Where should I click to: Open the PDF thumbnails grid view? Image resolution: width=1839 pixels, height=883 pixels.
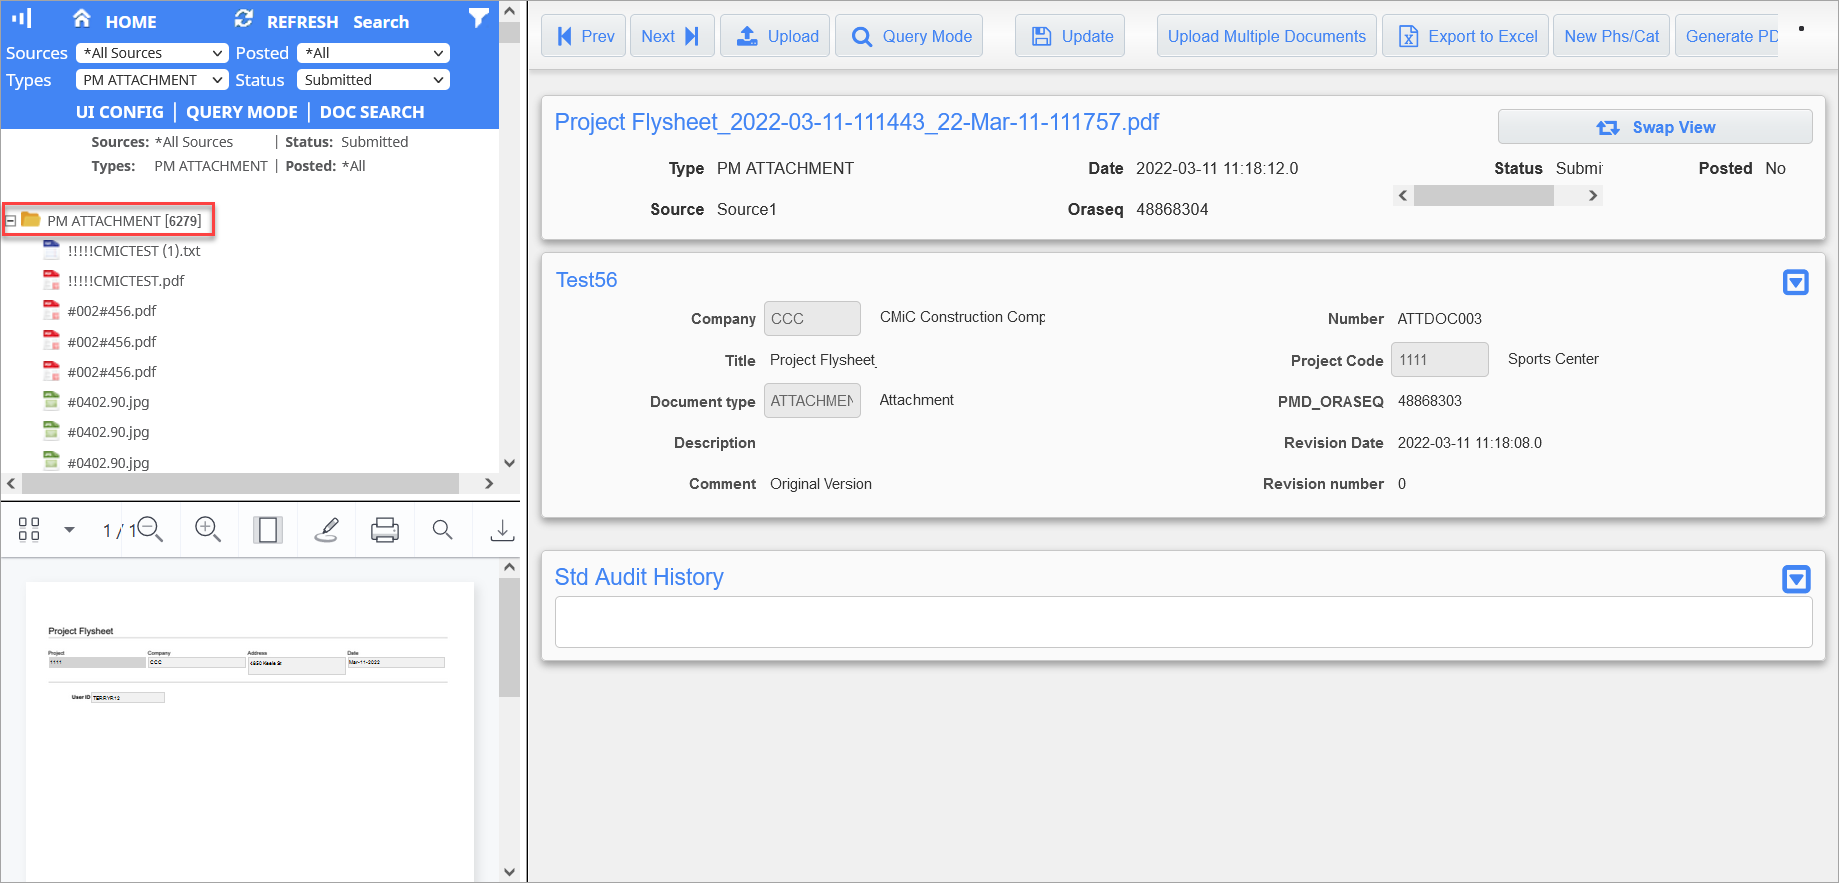29,530
